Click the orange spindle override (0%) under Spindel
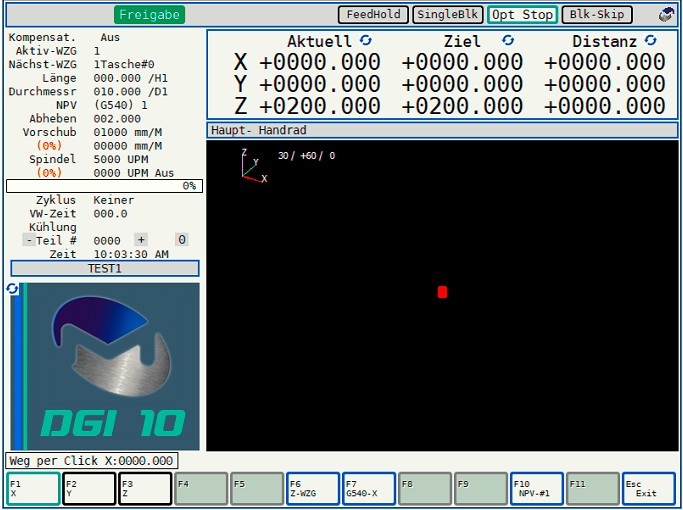 (x=49, y=173)
